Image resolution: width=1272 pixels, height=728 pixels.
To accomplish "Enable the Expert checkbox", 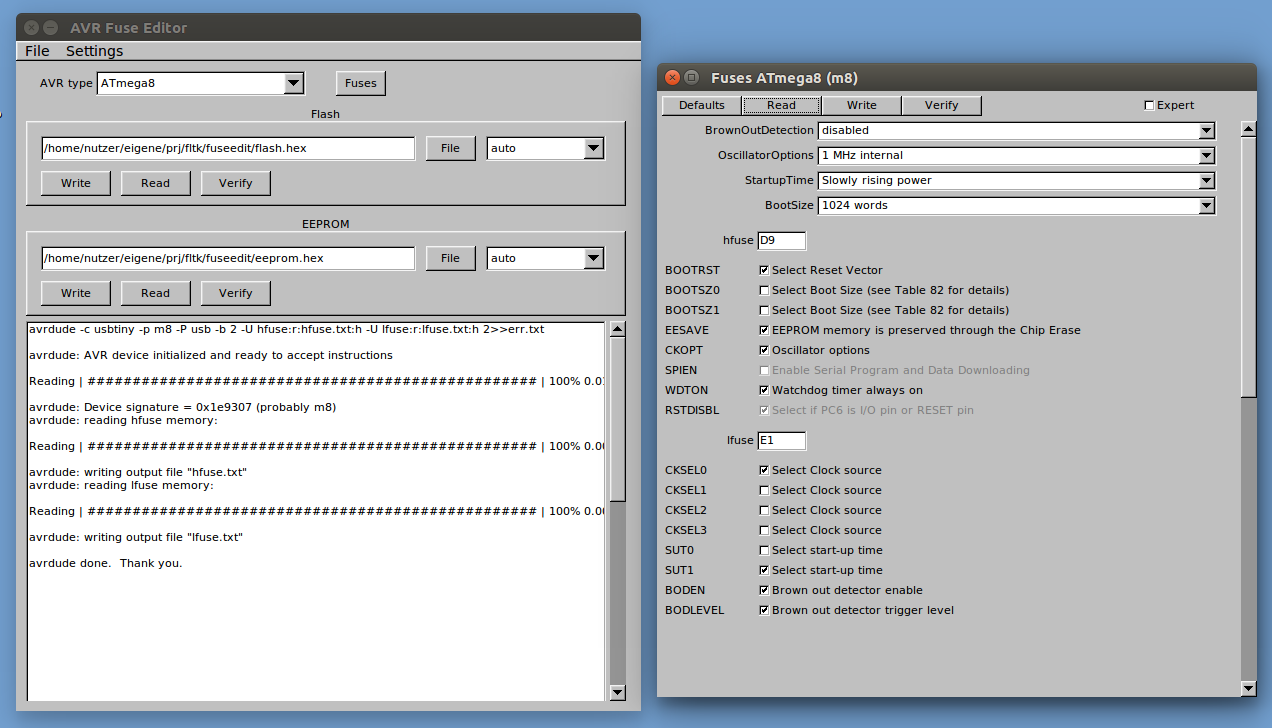I will [1149, 105].
